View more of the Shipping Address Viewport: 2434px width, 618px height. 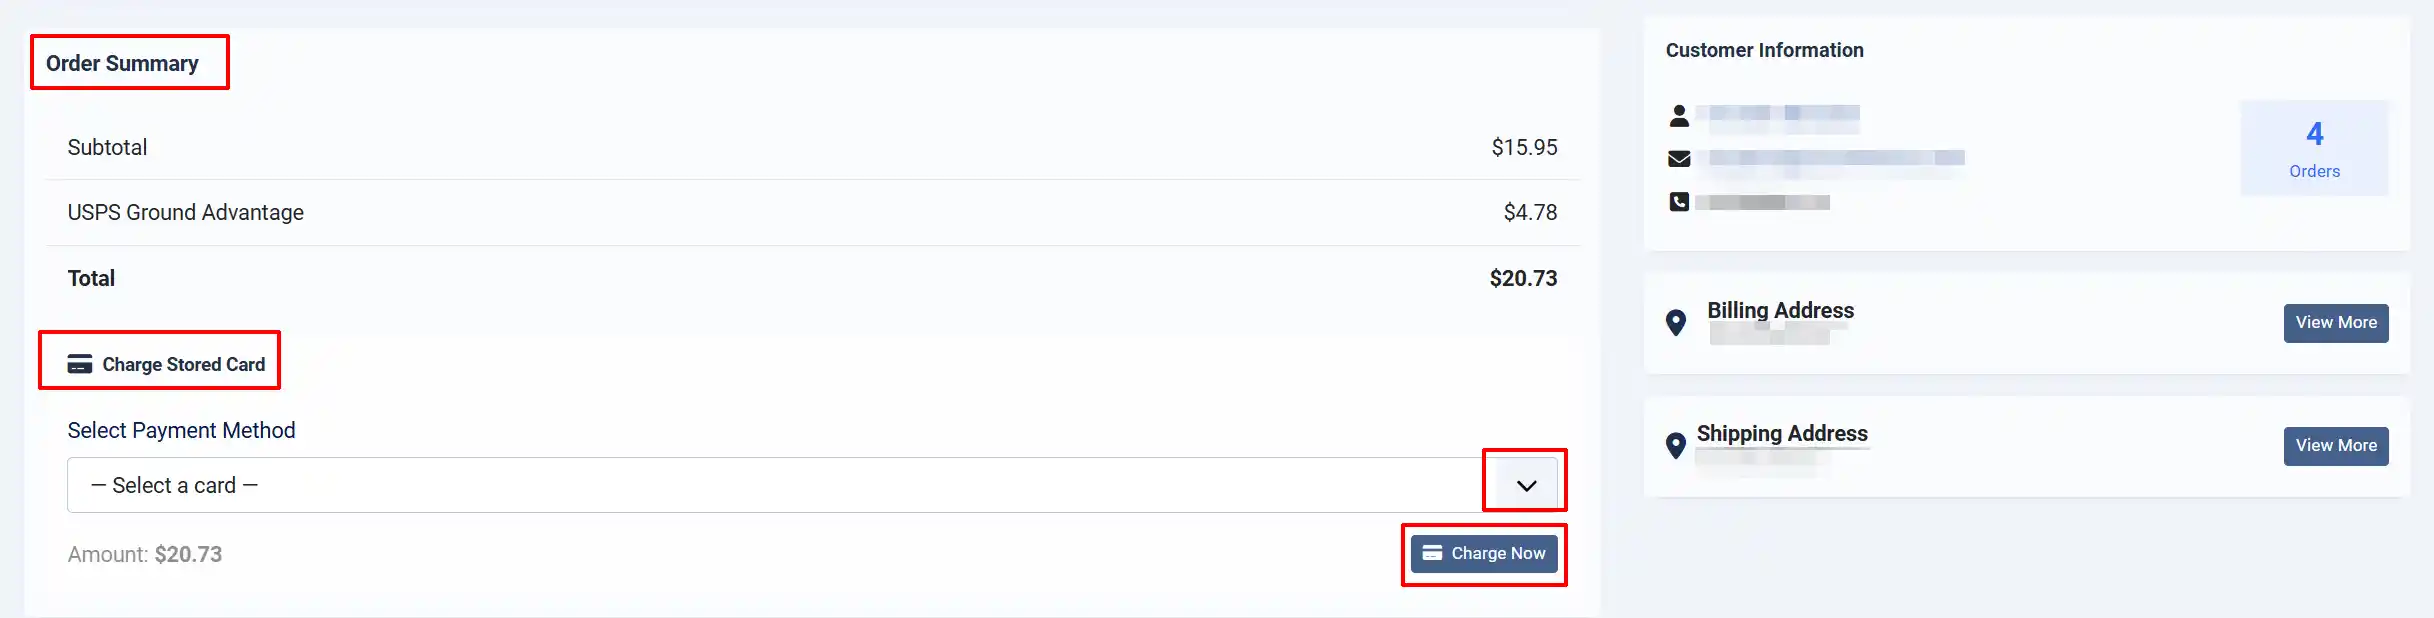coord(2336,446)
